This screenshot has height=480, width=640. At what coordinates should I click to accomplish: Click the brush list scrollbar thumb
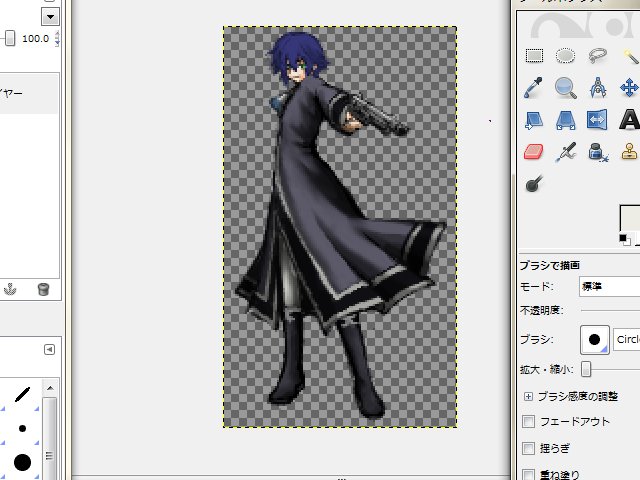click(50, 437)
